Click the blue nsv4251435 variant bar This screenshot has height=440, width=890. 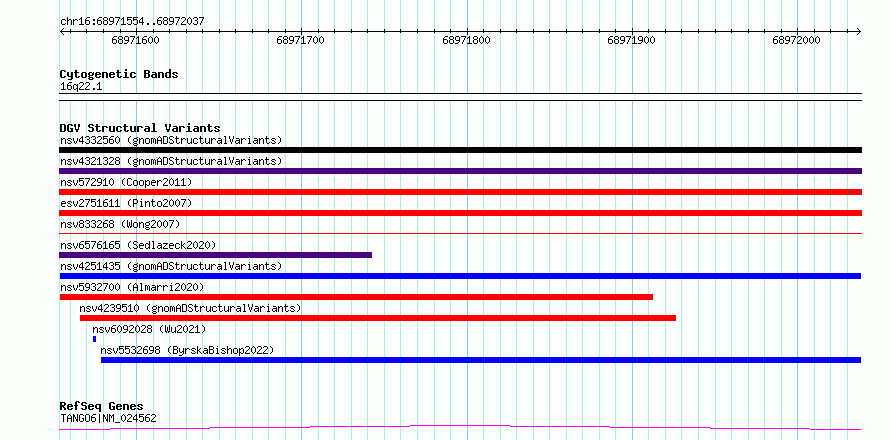460,276
